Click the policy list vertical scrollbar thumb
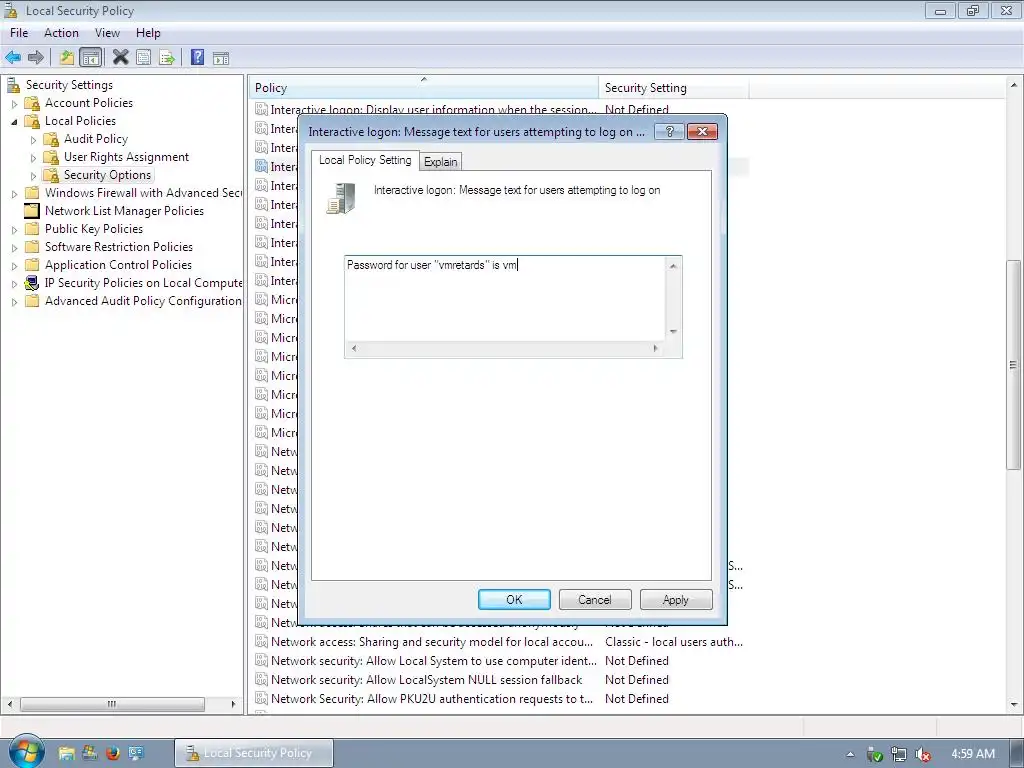This screenshot has height=768, width=1024. click(1014, 364)
